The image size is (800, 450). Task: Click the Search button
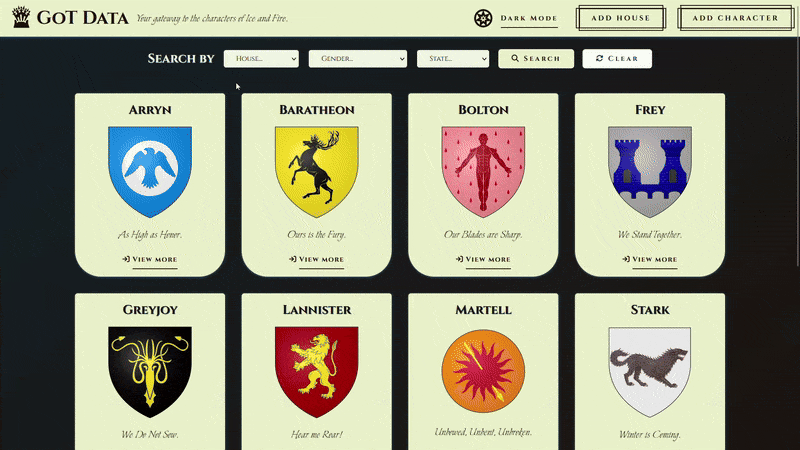click(536, 59)
